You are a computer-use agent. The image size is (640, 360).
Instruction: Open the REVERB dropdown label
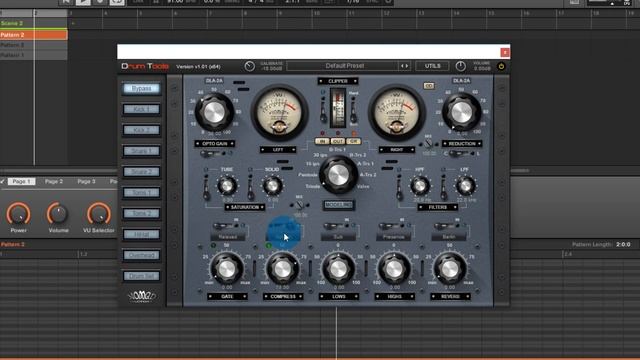(x=450, y=297)
